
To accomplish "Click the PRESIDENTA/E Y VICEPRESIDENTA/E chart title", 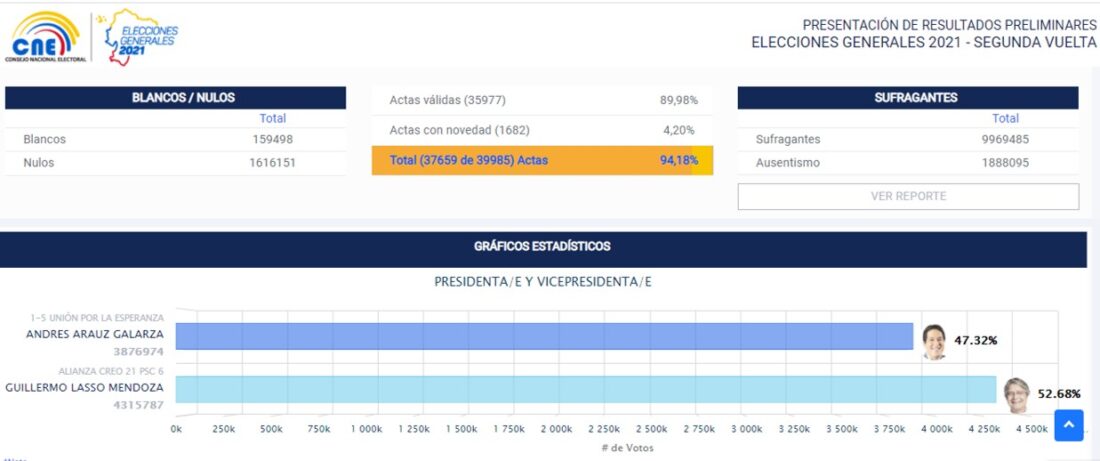I will 543,282.
